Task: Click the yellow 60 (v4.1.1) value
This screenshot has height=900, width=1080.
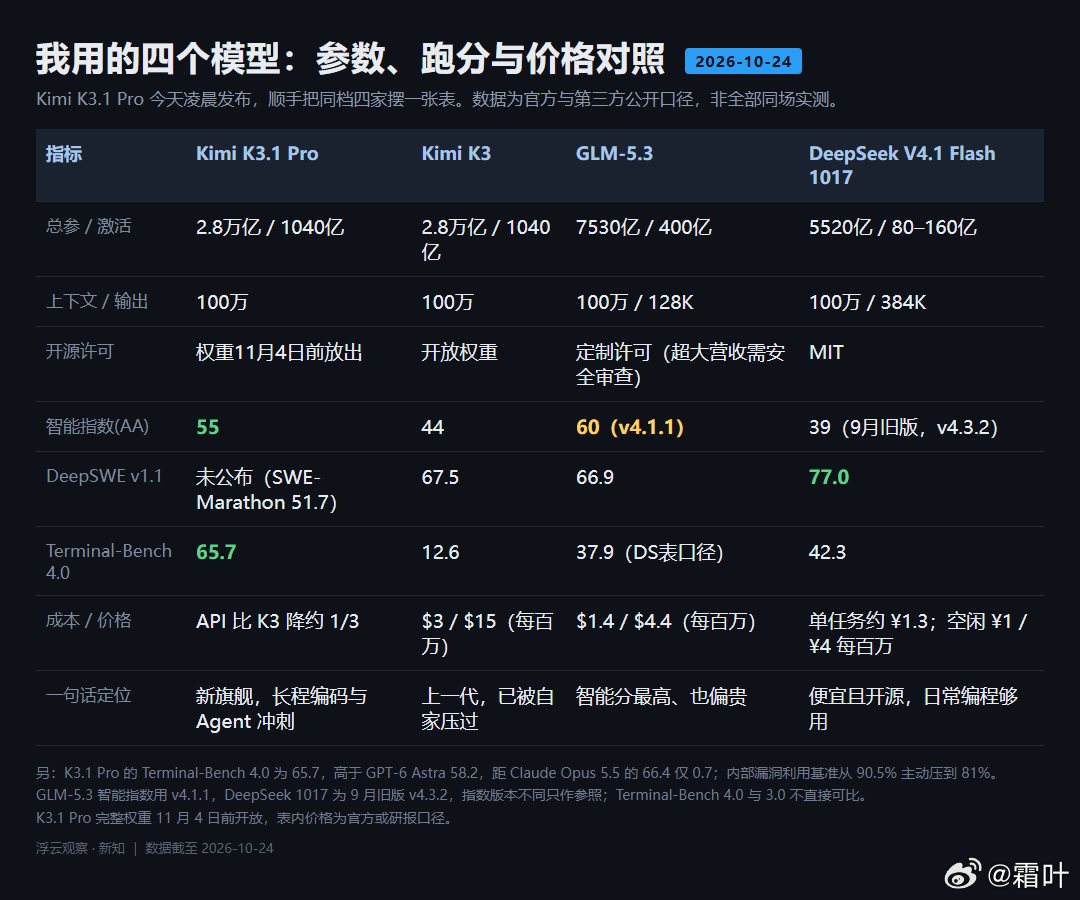Action: (x=630, y=427)
